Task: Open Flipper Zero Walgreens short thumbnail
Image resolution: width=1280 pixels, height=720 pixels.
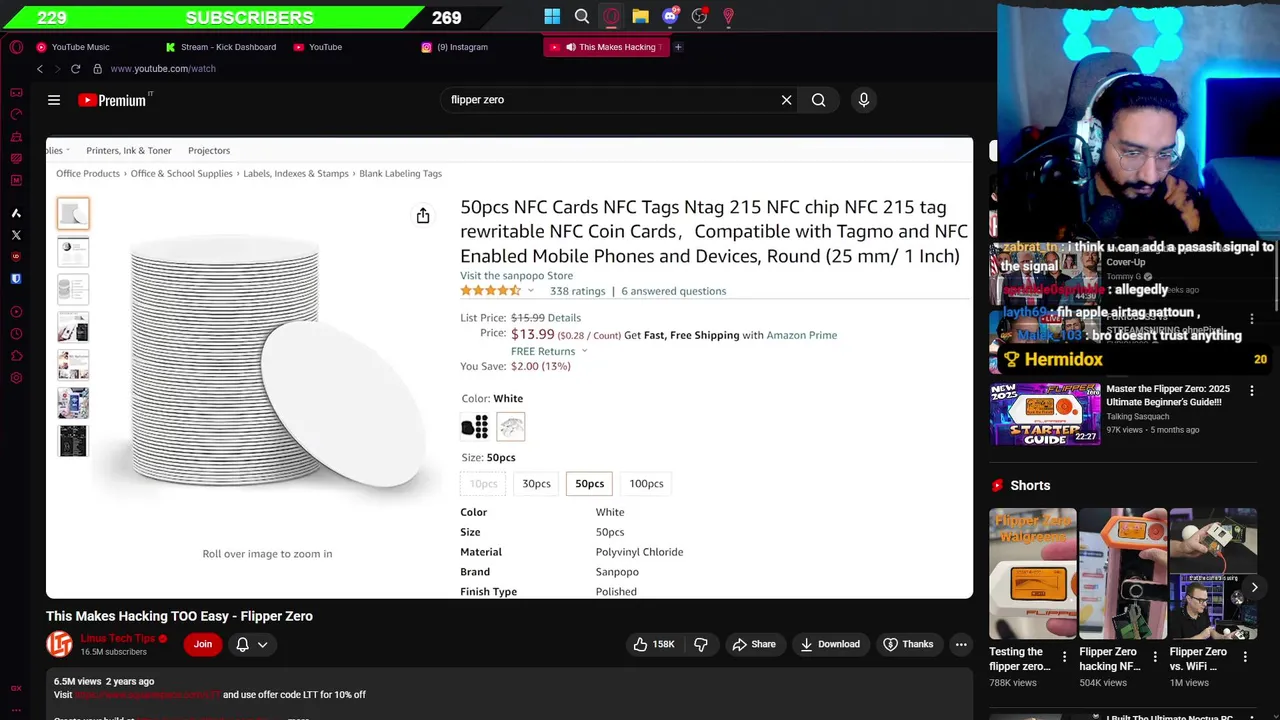Action: coord(1033,573)
